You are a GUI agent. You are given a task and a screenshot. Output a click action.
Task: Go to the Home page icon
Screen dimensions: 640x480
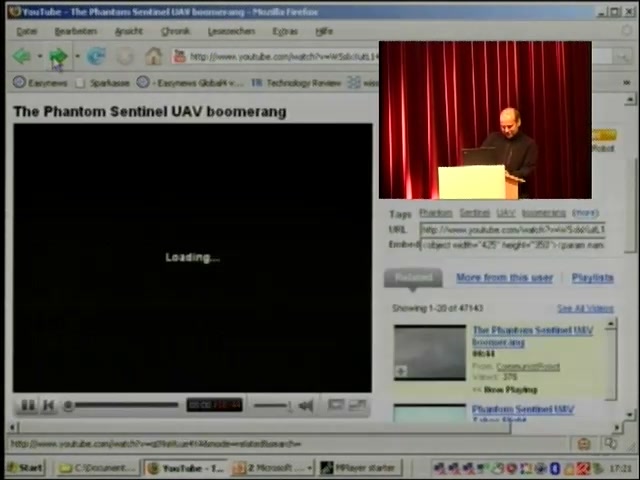click(x=154, y=56)
